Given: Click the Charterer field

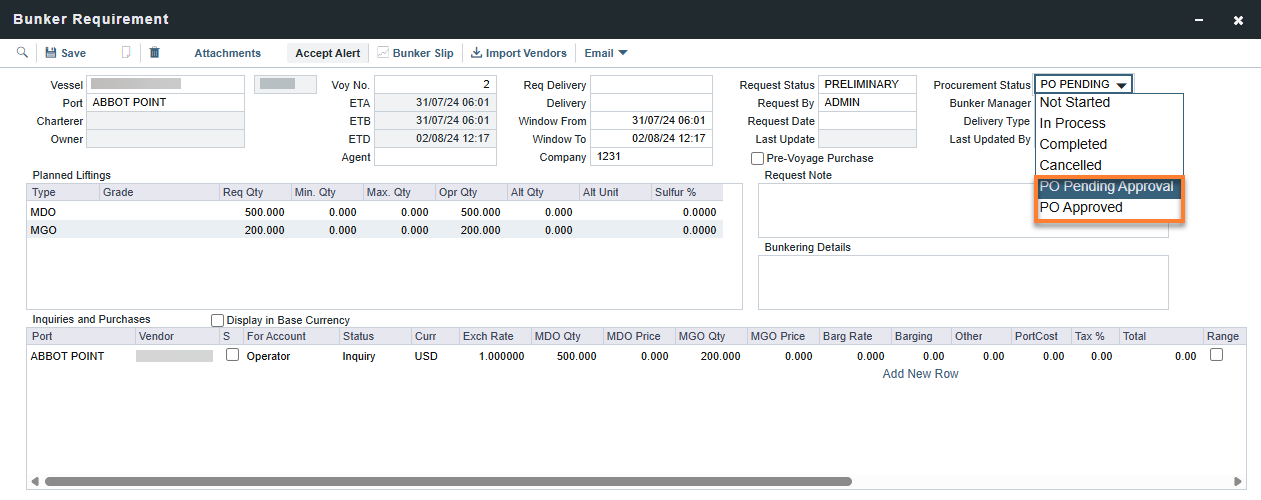Looking at the screenshot, I should [165, 121].
